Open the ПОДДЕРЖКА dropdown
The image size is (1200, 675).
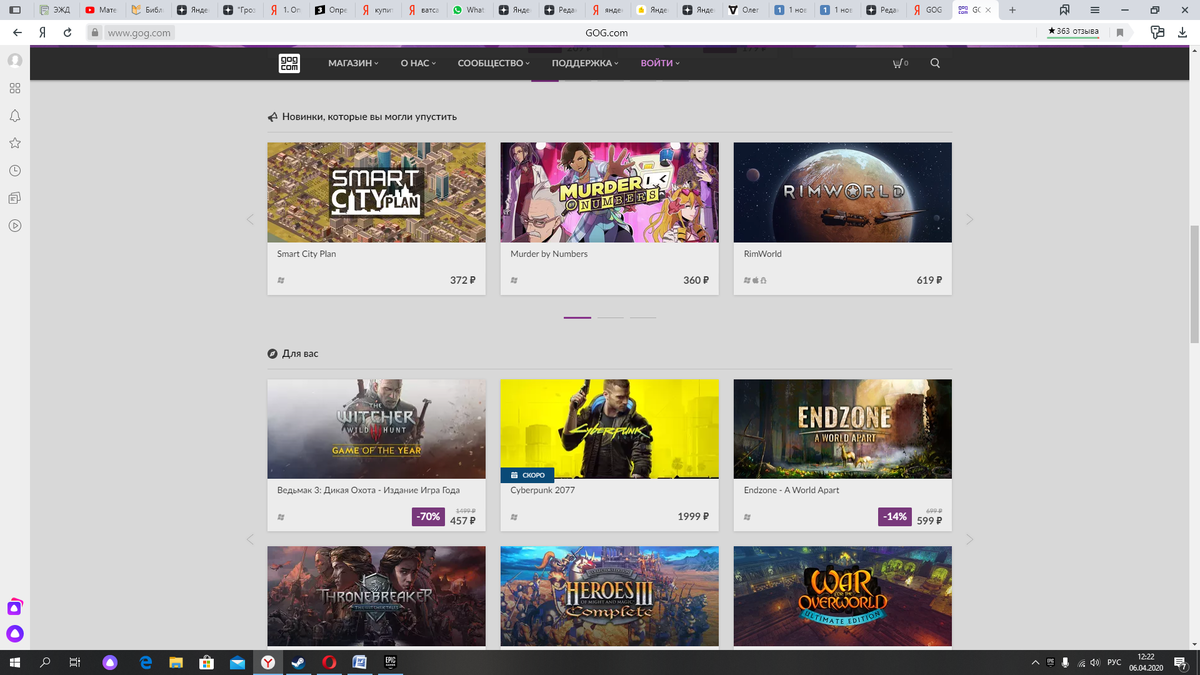coord(583,62)
